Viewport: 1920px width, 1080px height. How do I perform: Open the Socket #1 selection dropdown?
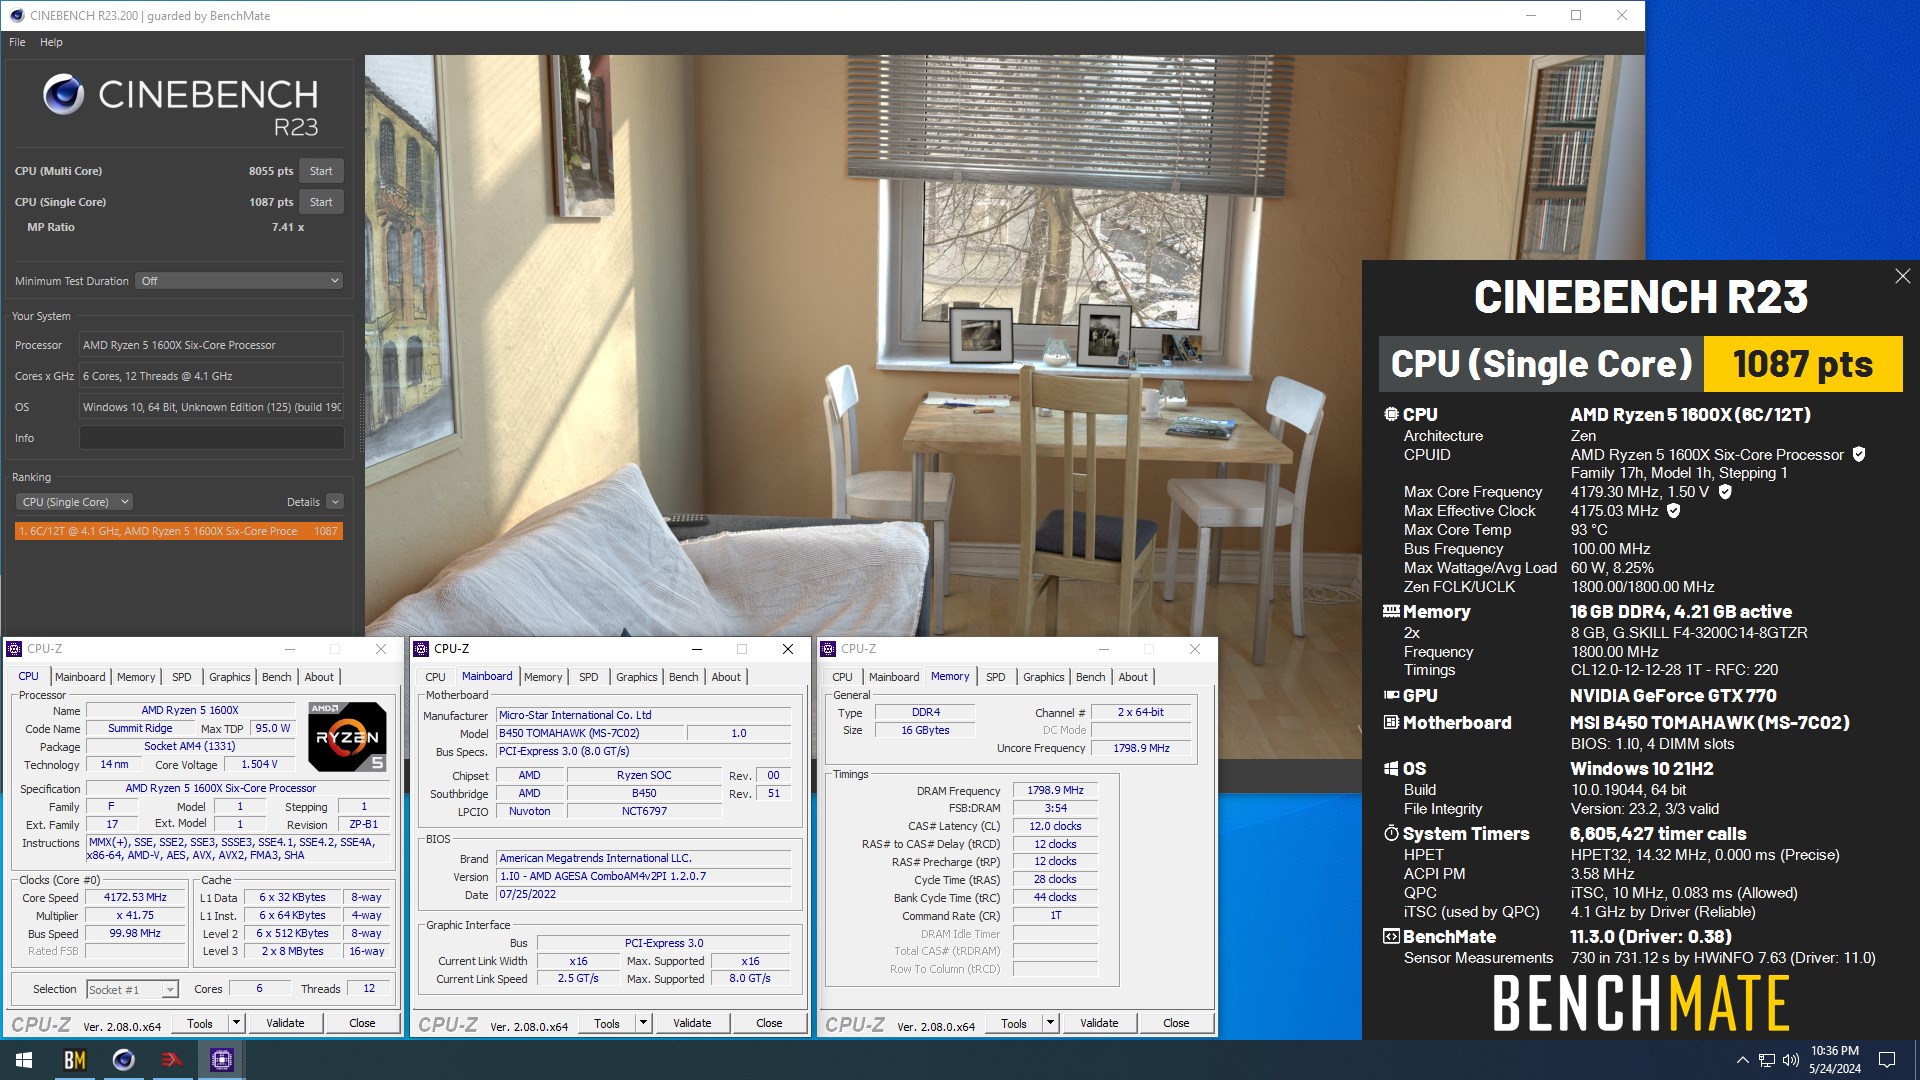point(132,989)
